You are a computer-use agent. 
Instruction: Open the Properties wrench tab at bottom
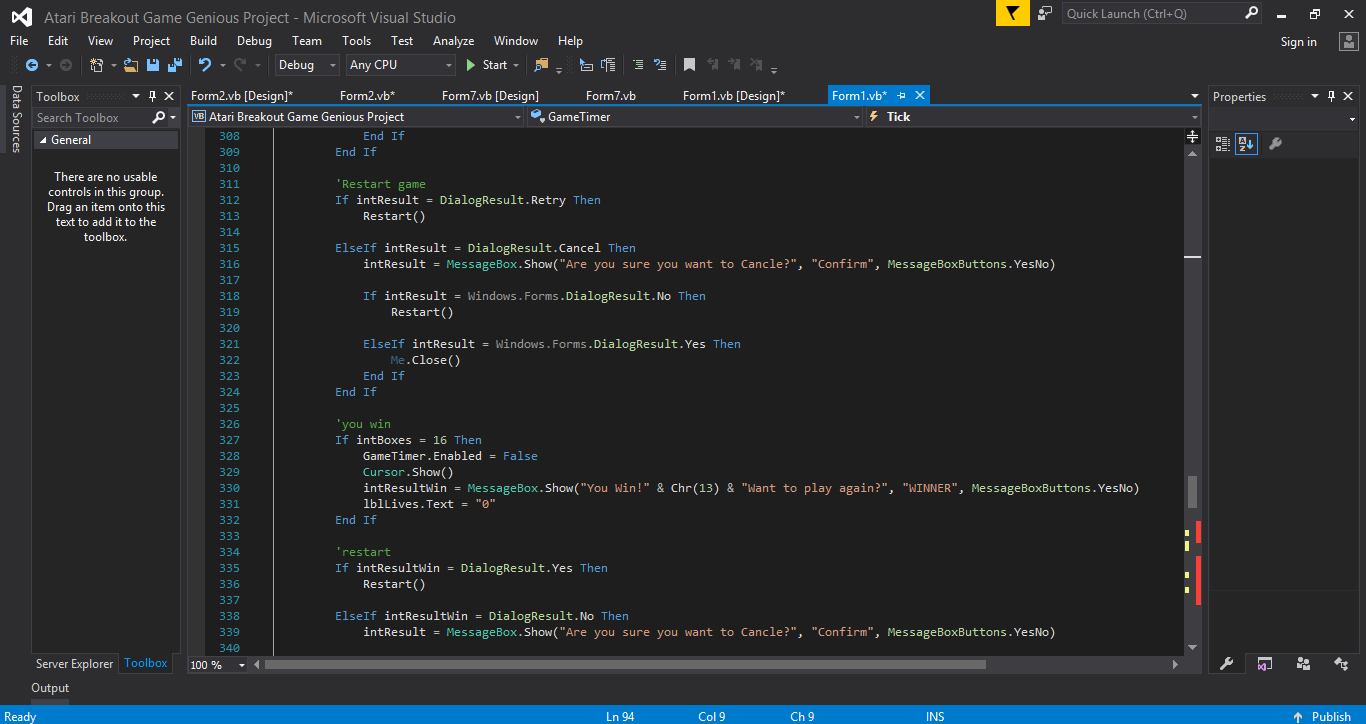1226,663
